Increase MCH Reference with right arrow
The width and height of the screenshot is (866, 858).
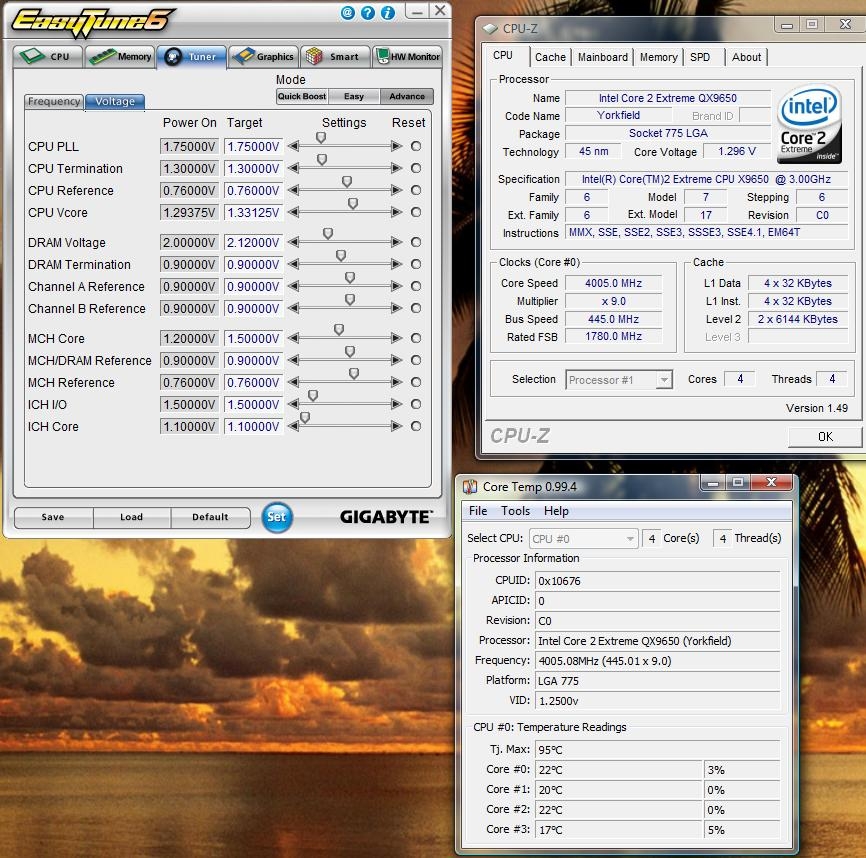(x=397, y=383)
